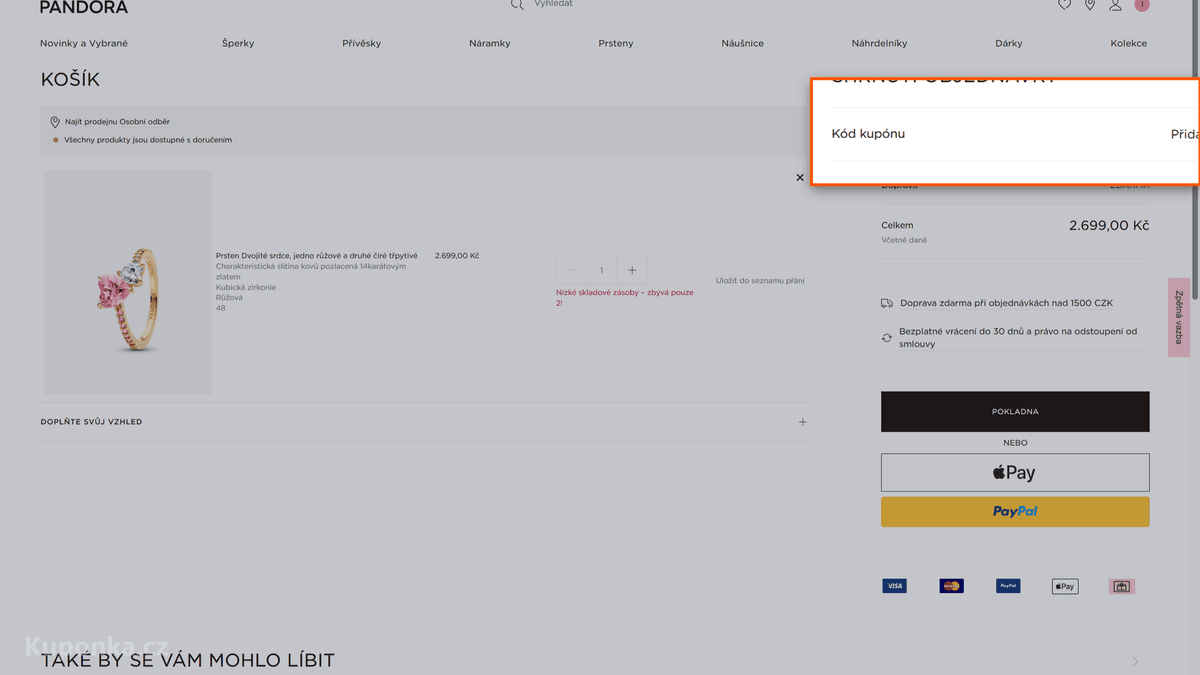The height and width of the screenshot is (675, 1200).
Task: Select the 2.699,00 Kč total amount
Action: [1109, 226]
